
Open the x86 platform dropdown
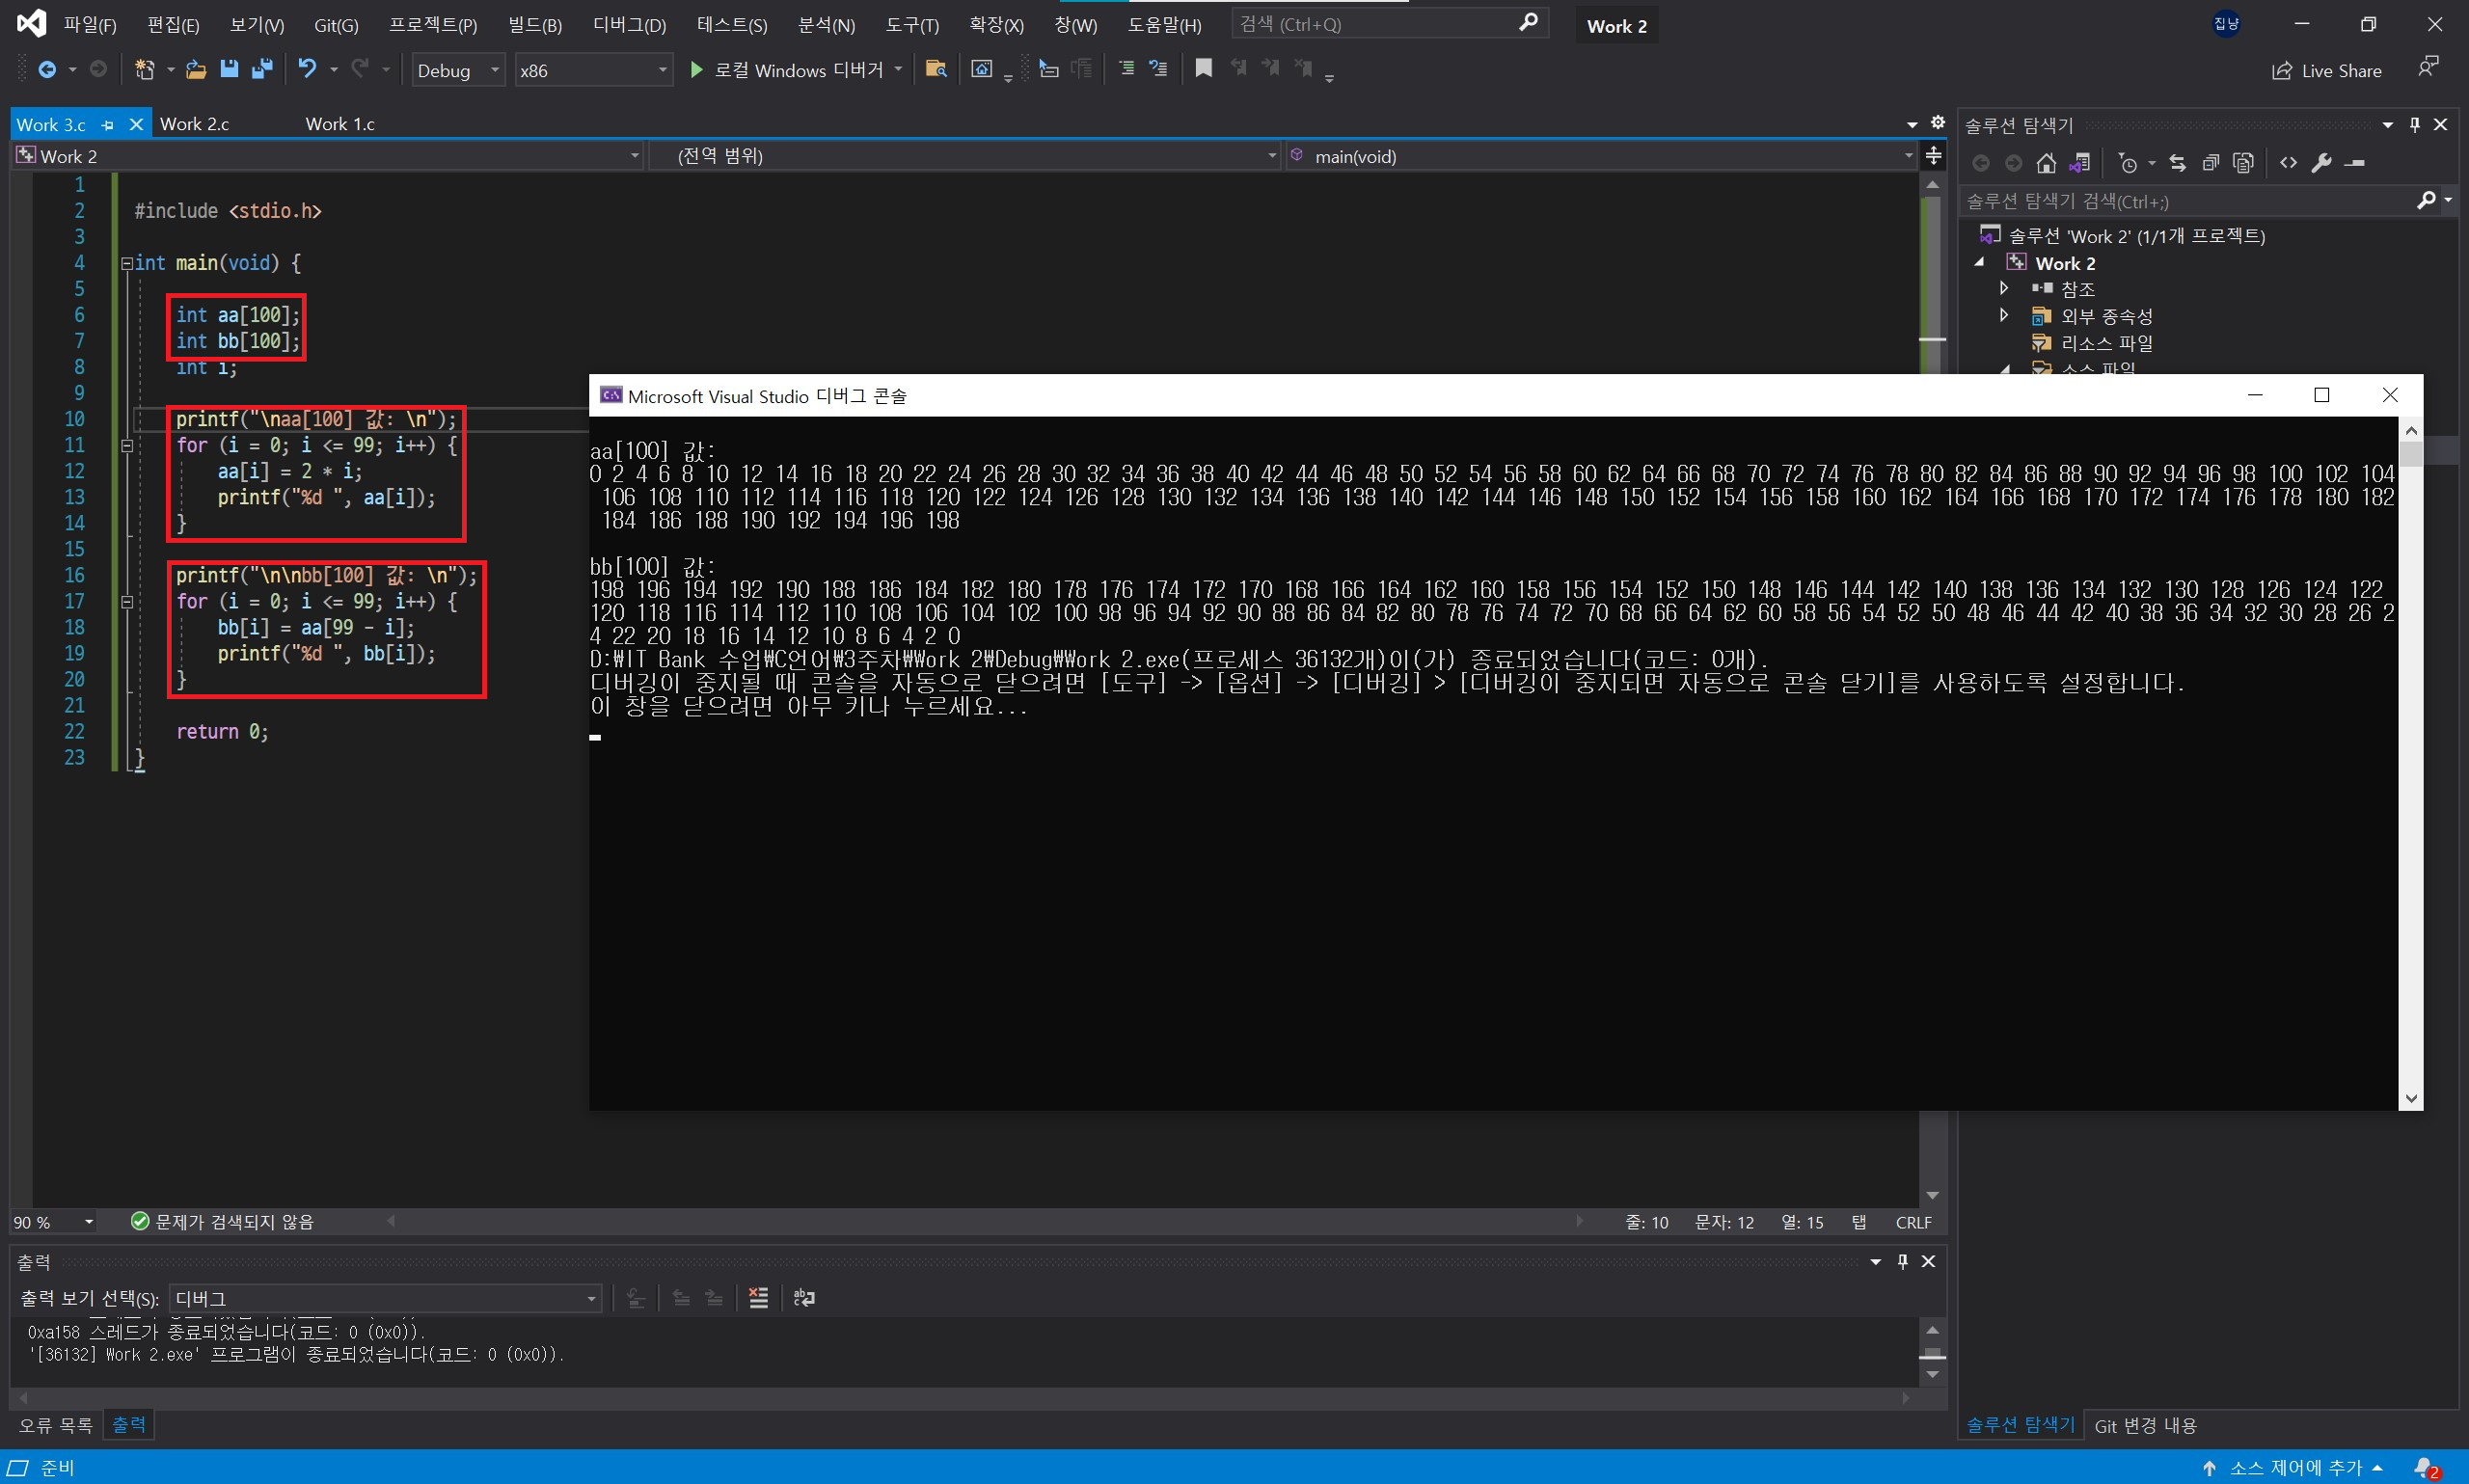tap(593, 70)
